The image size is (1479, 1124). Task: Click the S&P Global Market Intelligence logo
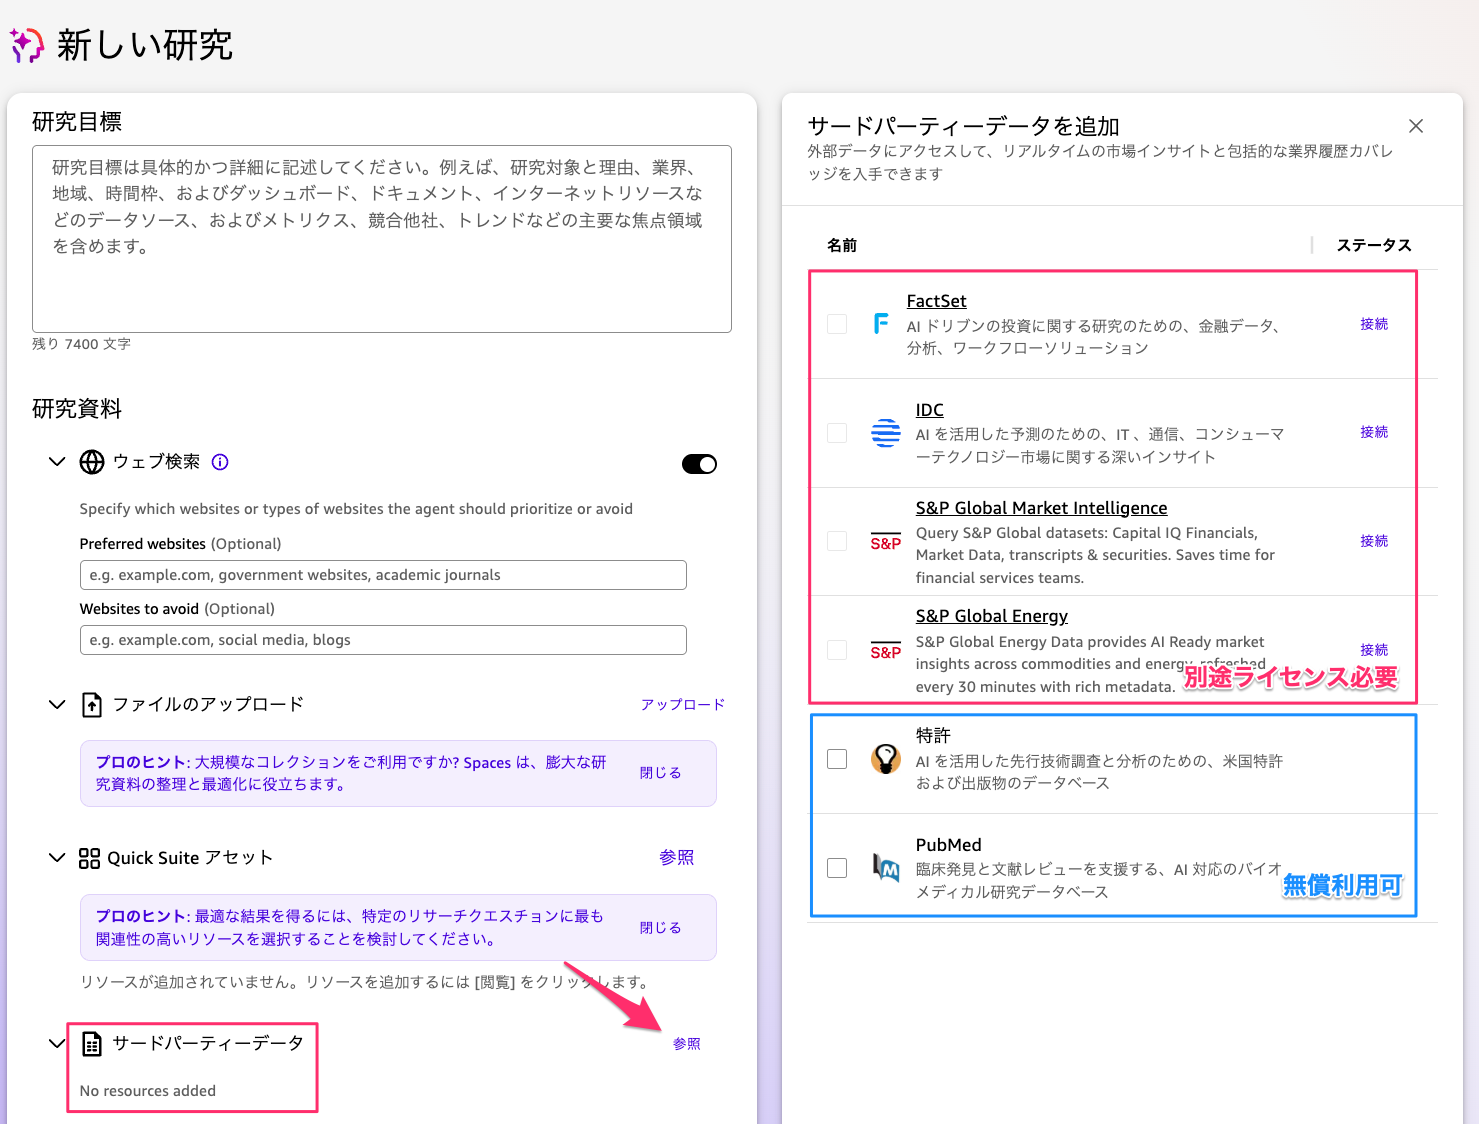pos(885,543)
